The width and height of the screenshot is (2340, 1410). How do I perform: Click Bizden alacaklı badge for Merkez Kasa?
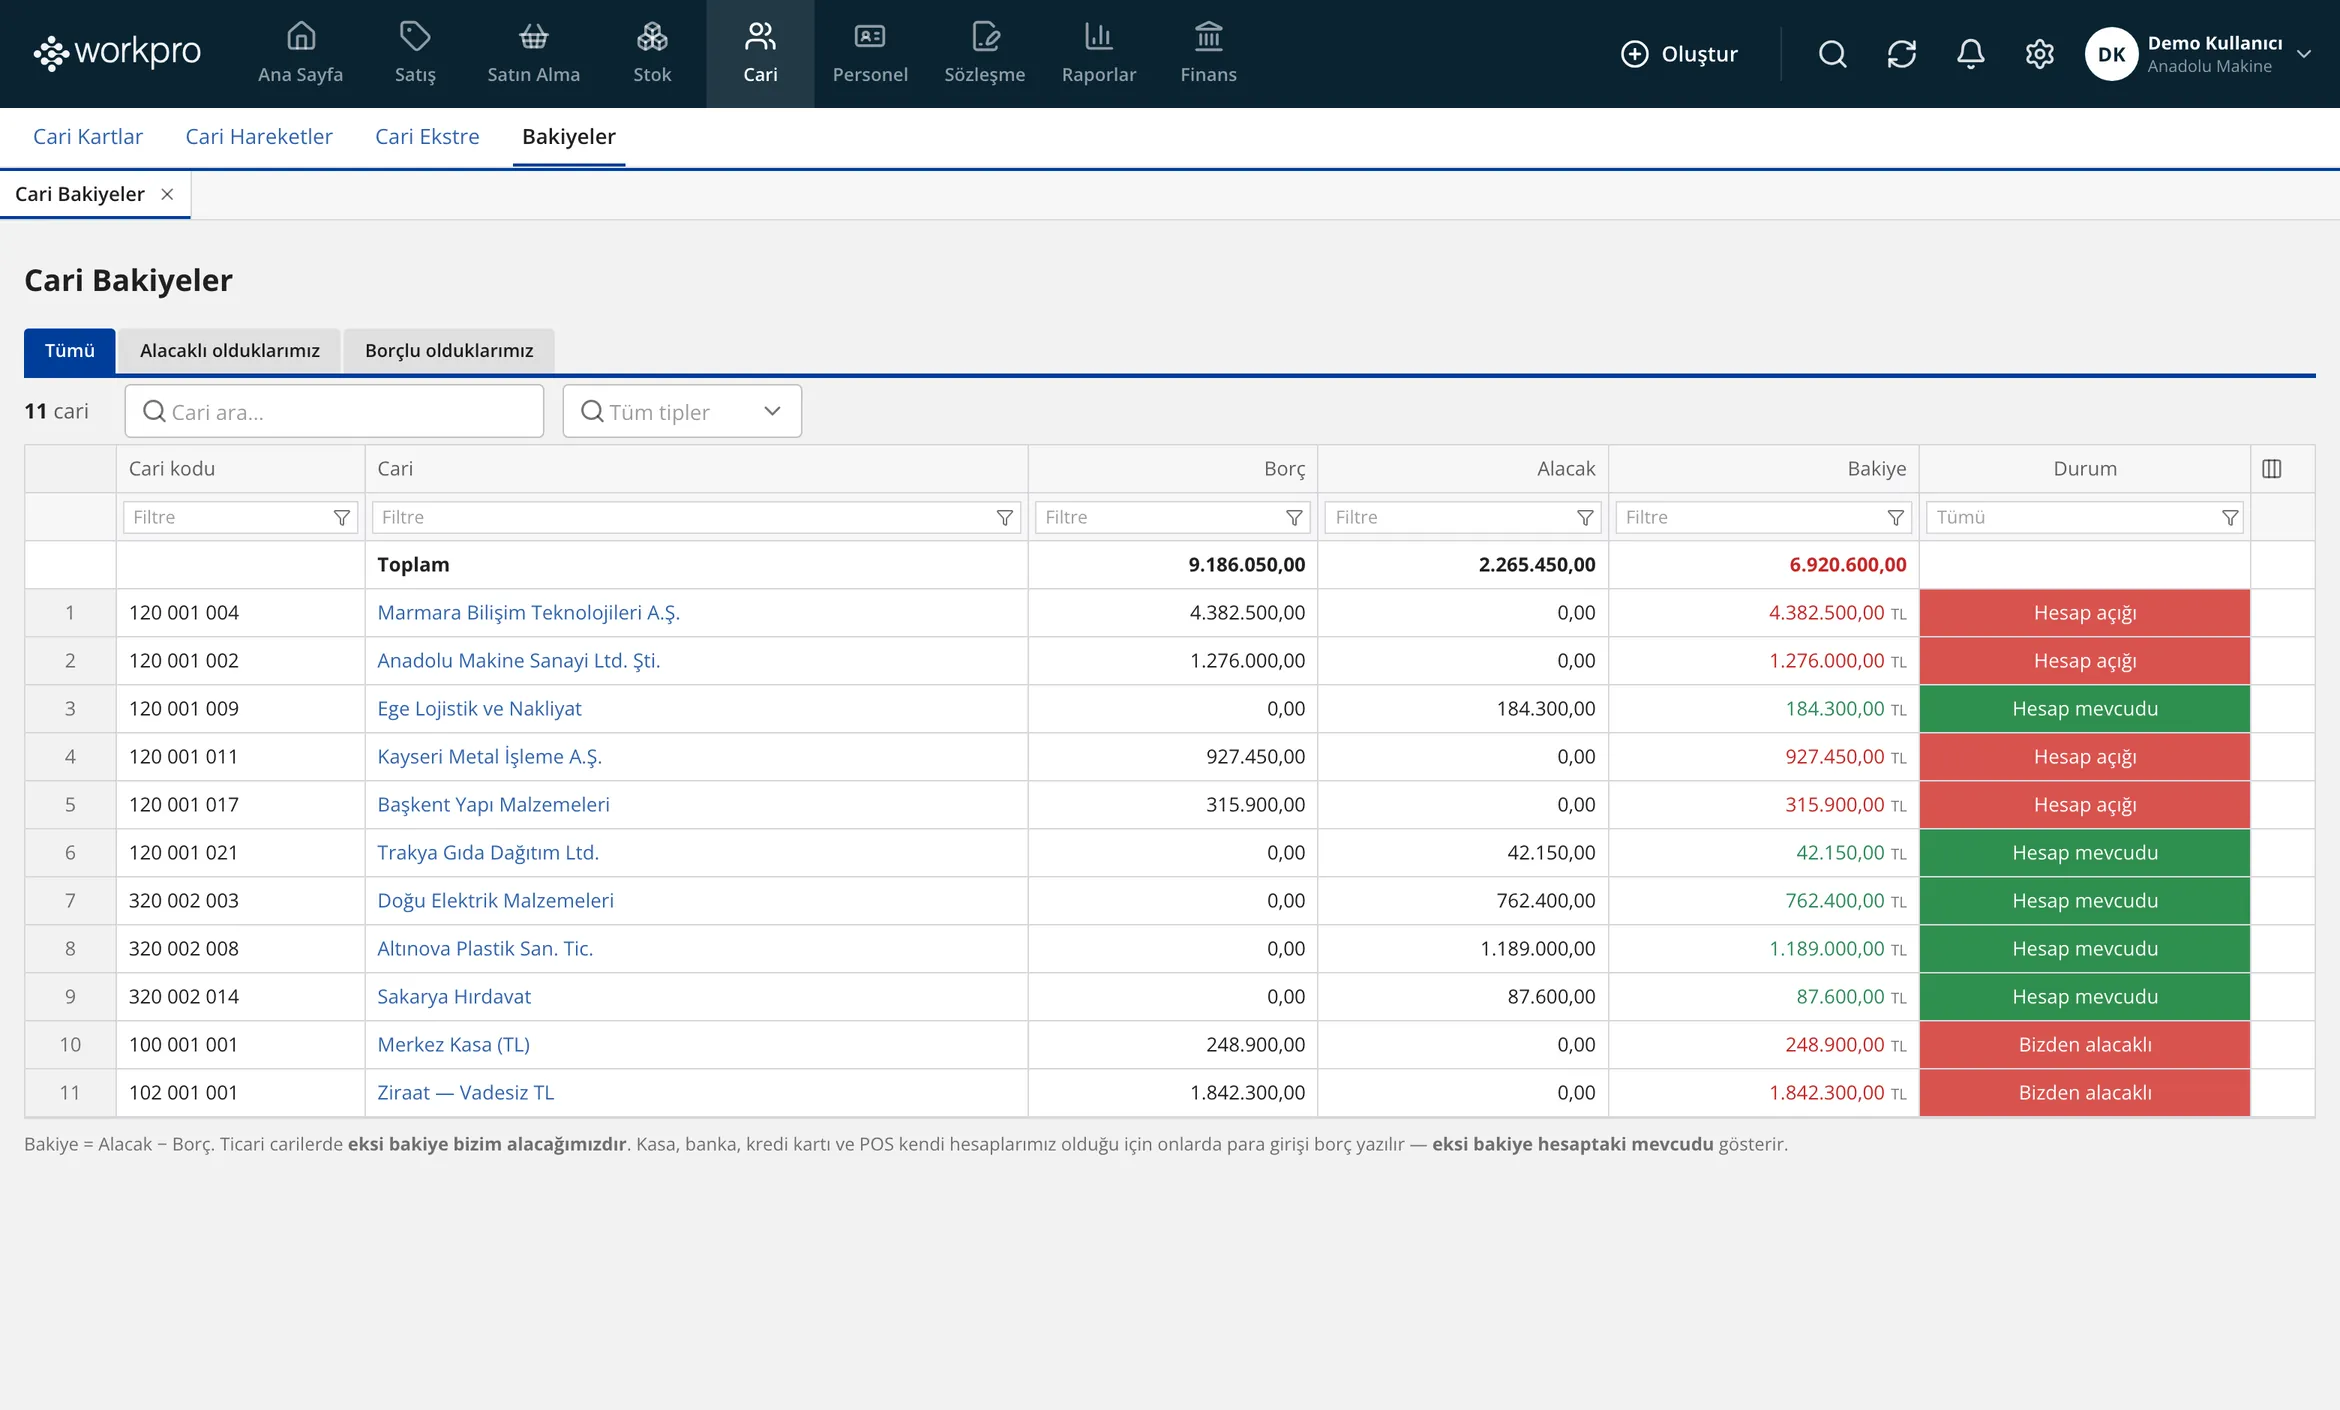pyautogui.click(x=2084, y=1044)
